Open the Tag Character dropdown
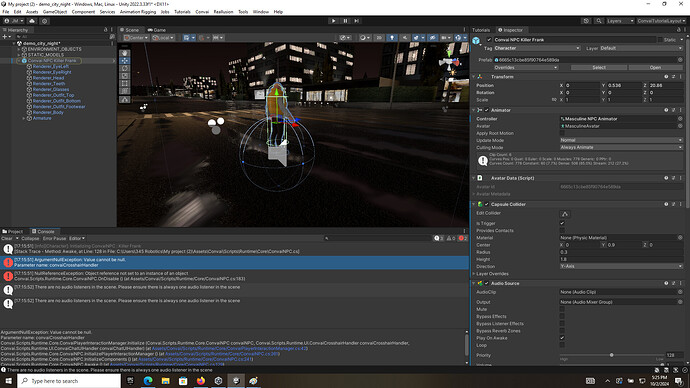 point(537,48)
